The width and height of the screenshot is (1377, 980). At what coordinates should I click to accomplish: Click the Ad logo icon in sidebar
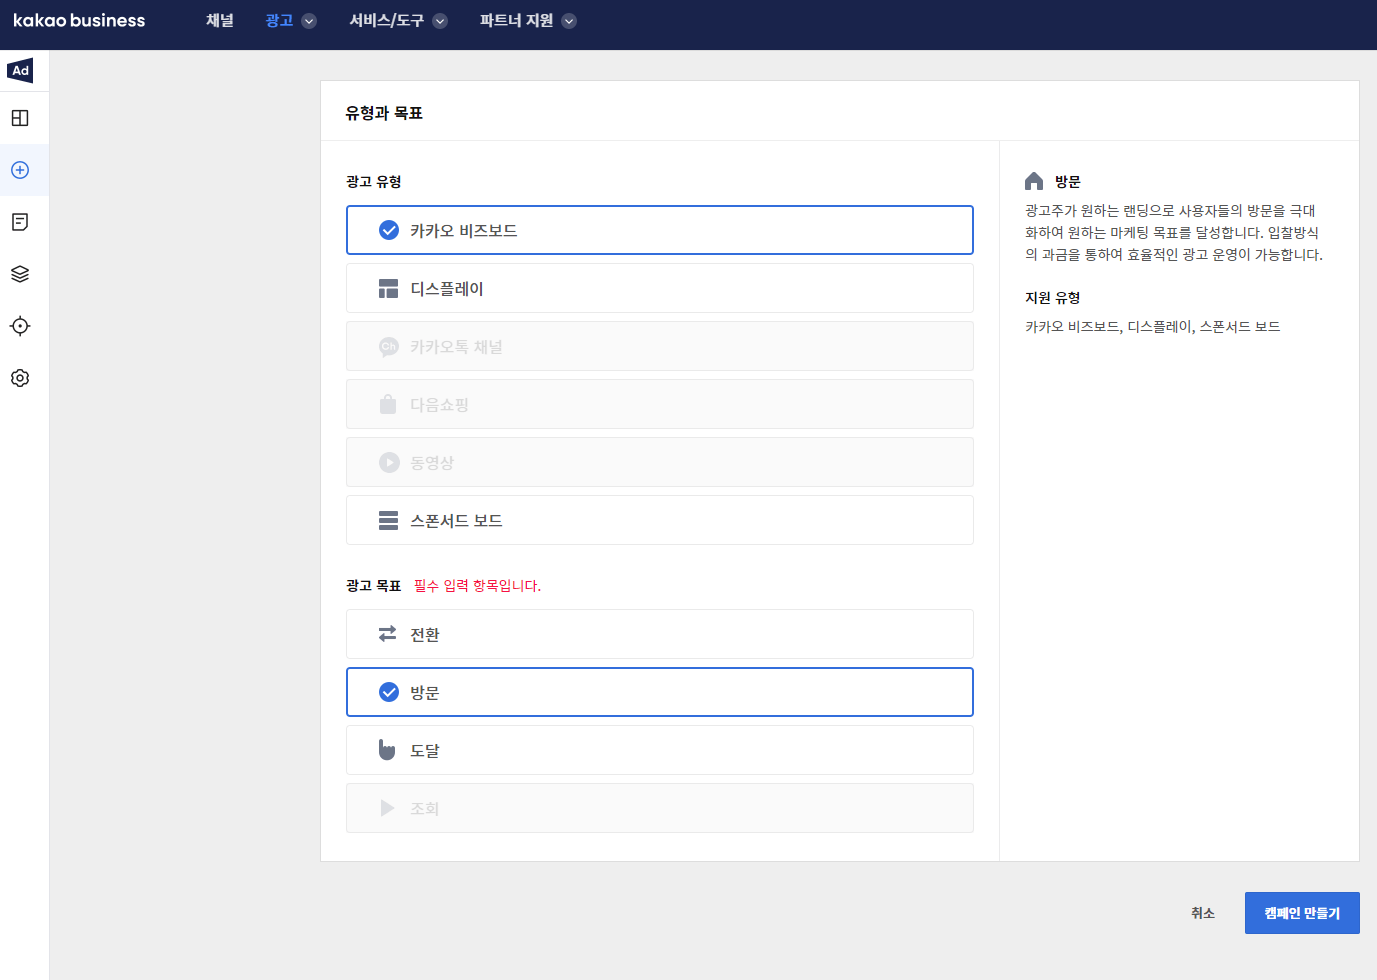[20, 70]
